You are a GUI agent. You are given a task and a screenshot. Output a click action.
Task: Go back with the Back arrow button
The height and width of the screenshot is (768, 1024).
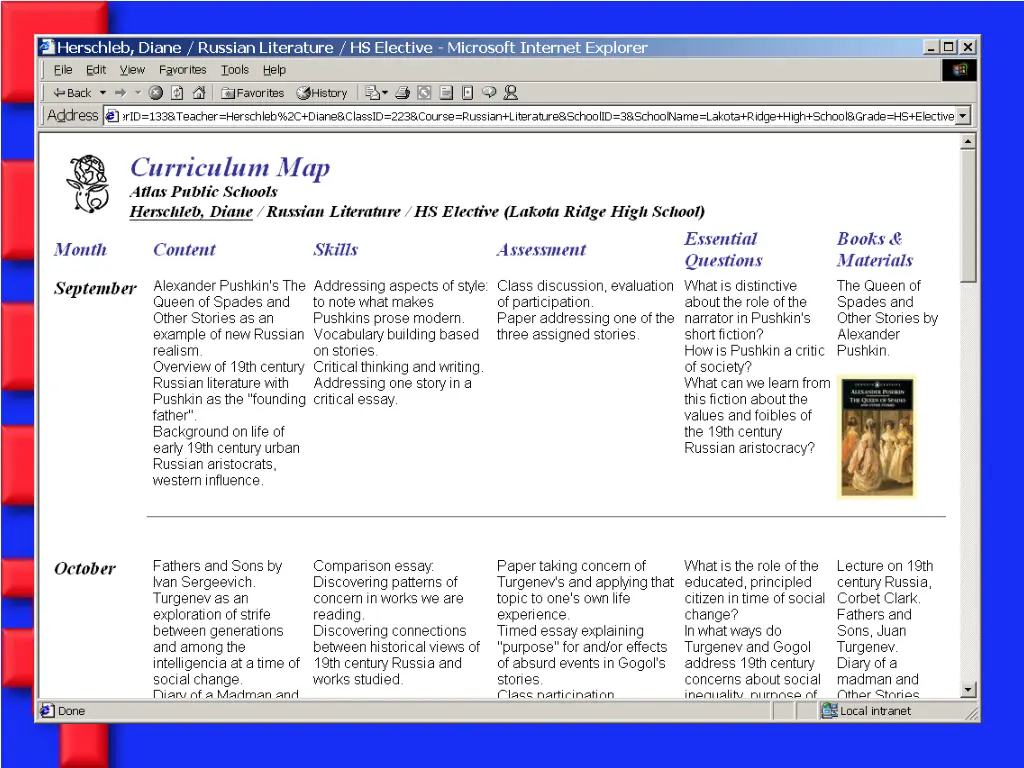coord(72,93)
